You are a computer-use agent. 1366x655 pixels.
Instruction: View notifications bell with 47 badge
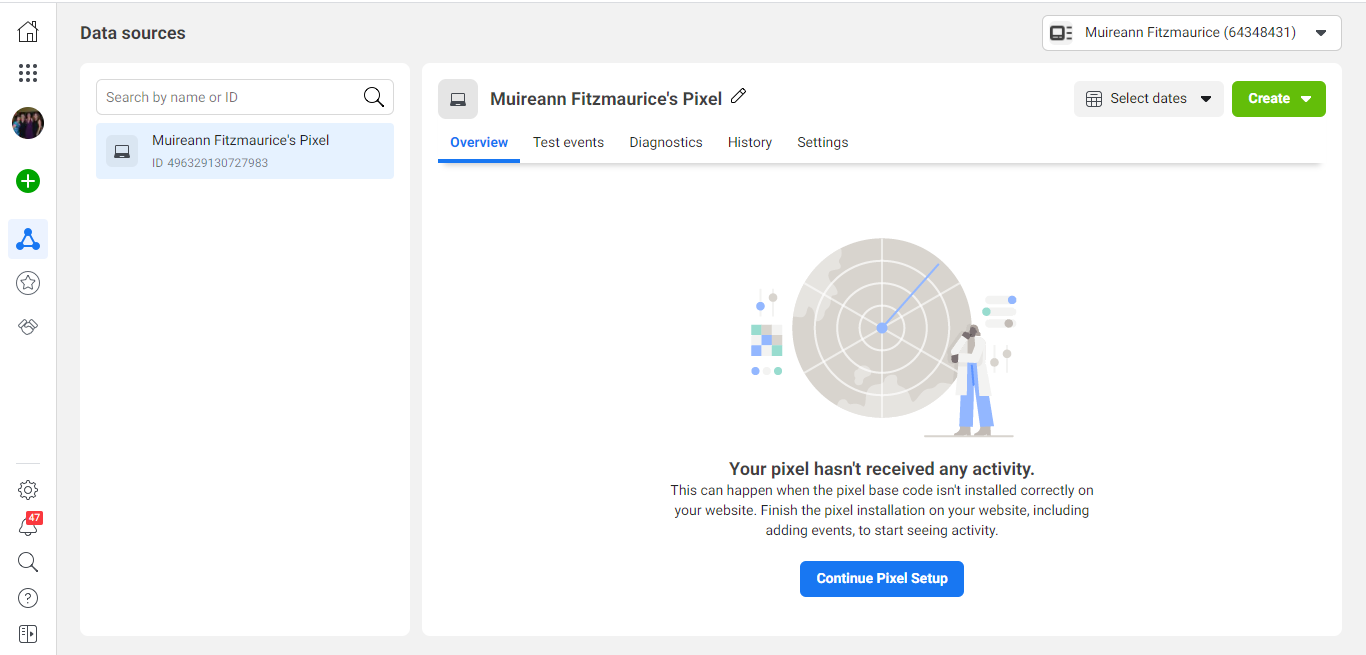(28, 526)
